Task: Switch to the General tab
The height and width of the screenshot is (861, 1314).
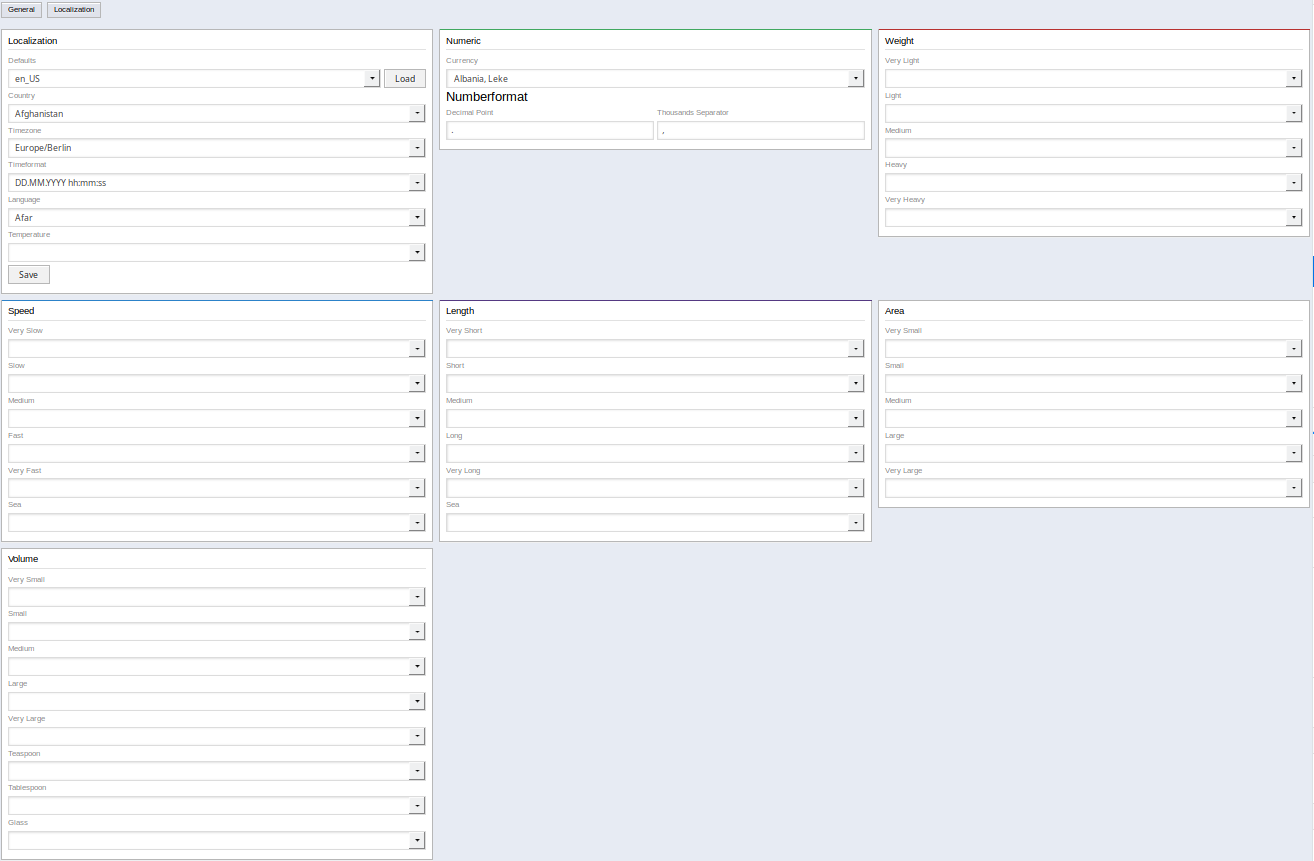Action: (x=21, y=10)
